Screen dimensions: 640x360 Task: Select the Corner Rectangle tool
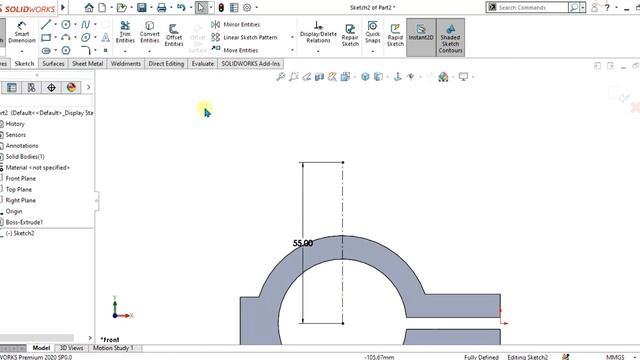pyautogui.click(x=46, y=38)
